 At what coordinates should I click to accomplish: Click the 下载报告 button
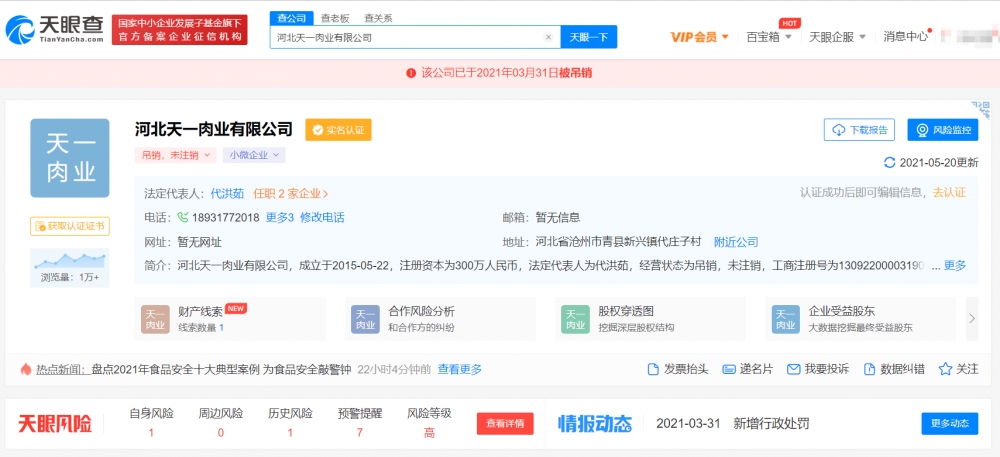coord(859,130)
